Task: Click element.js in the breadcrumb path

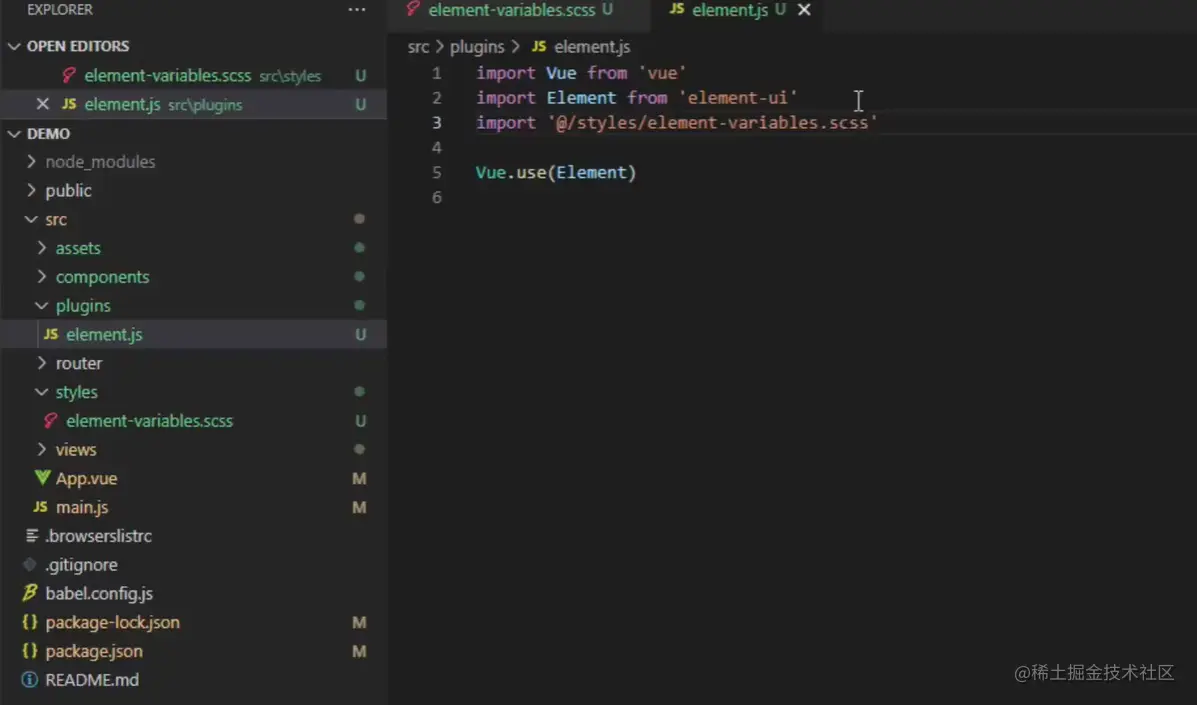Action: 592,47
